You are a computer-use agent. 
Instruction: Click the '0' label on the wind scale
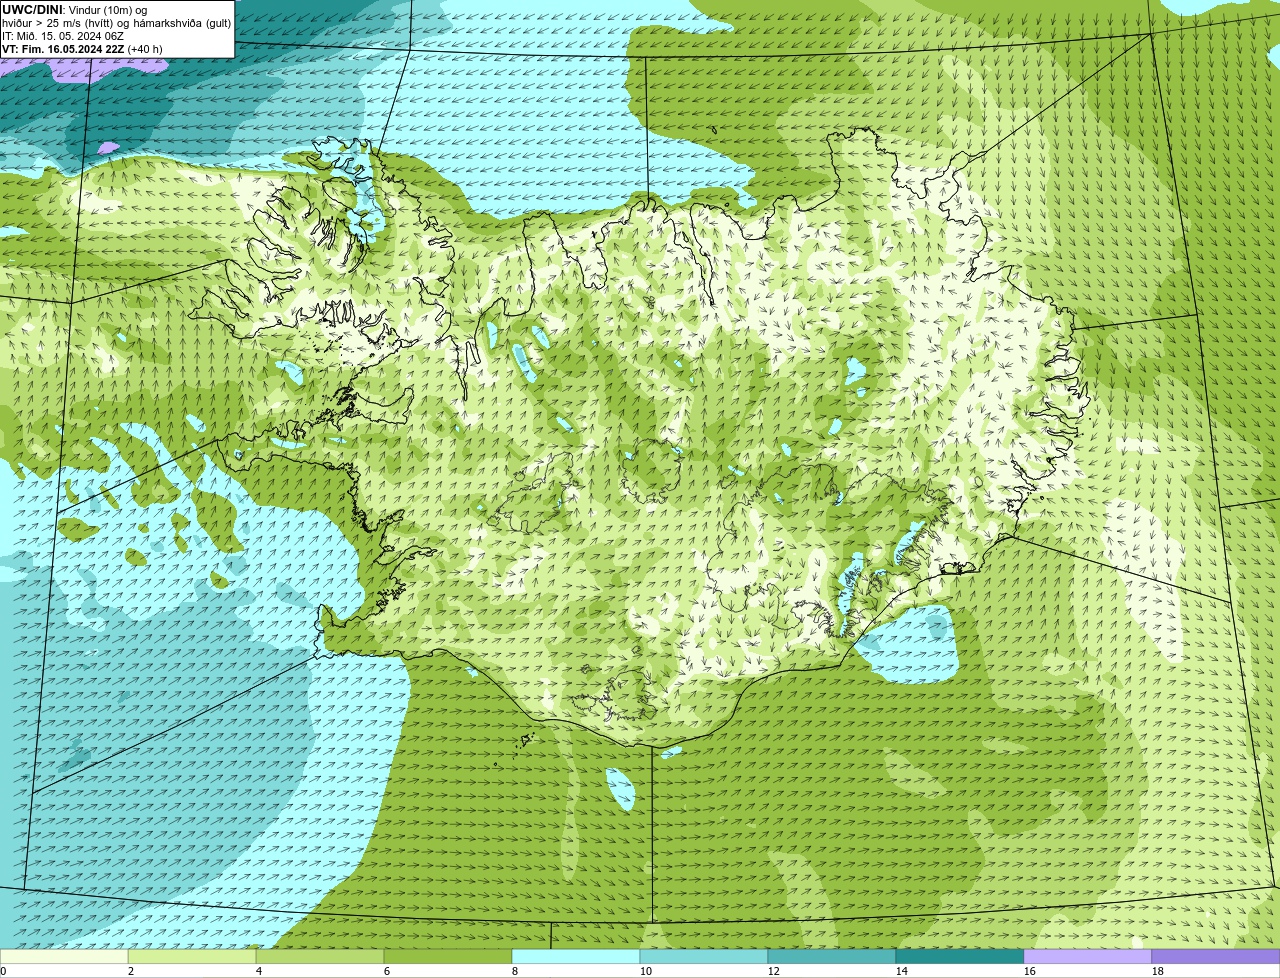click(x=4, y=971)
